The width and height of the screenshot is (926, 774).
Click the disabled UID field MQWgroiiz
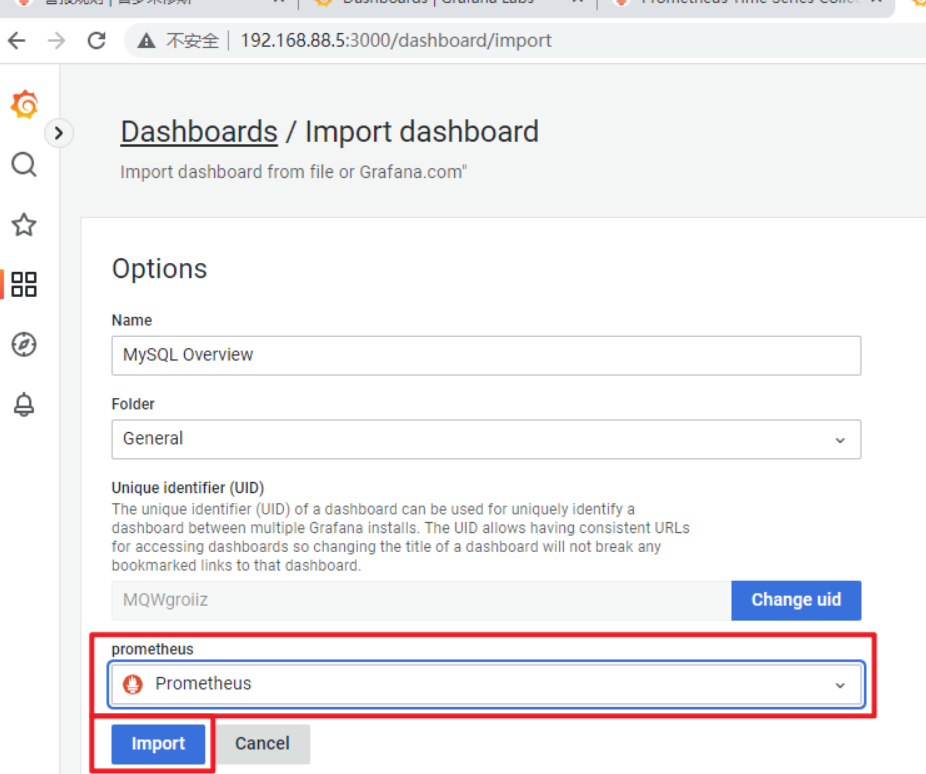tap(421, 600)
